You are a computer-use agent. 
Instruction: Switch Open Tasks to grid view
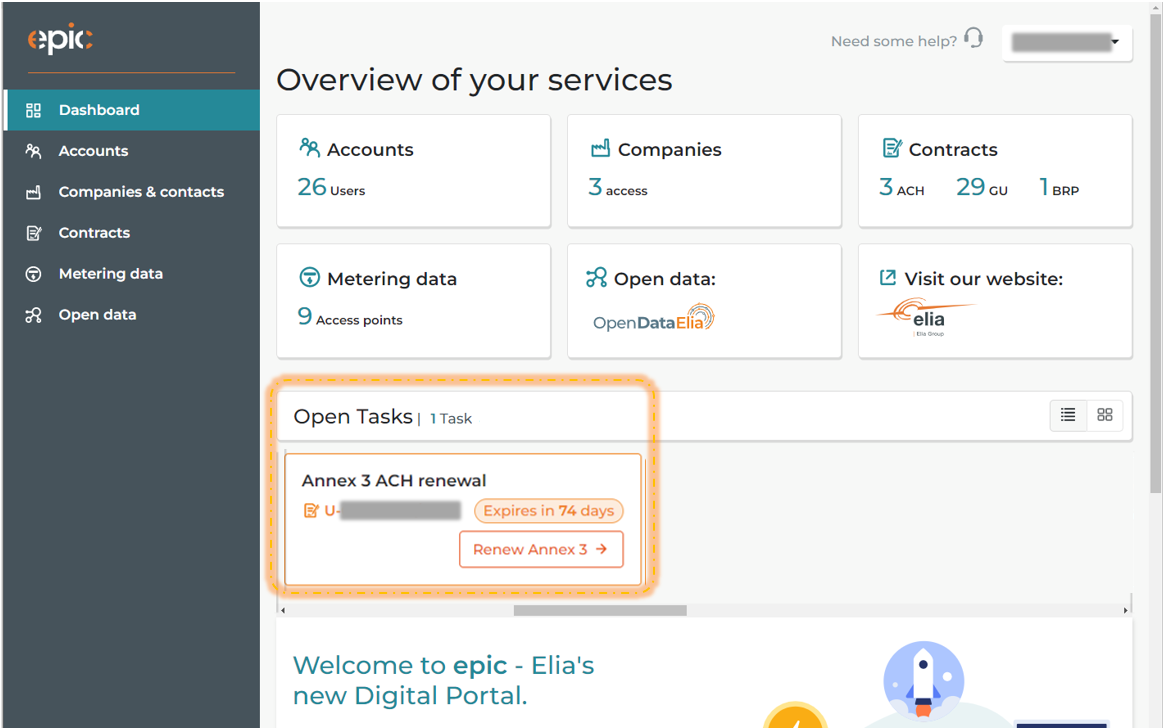1105,415
